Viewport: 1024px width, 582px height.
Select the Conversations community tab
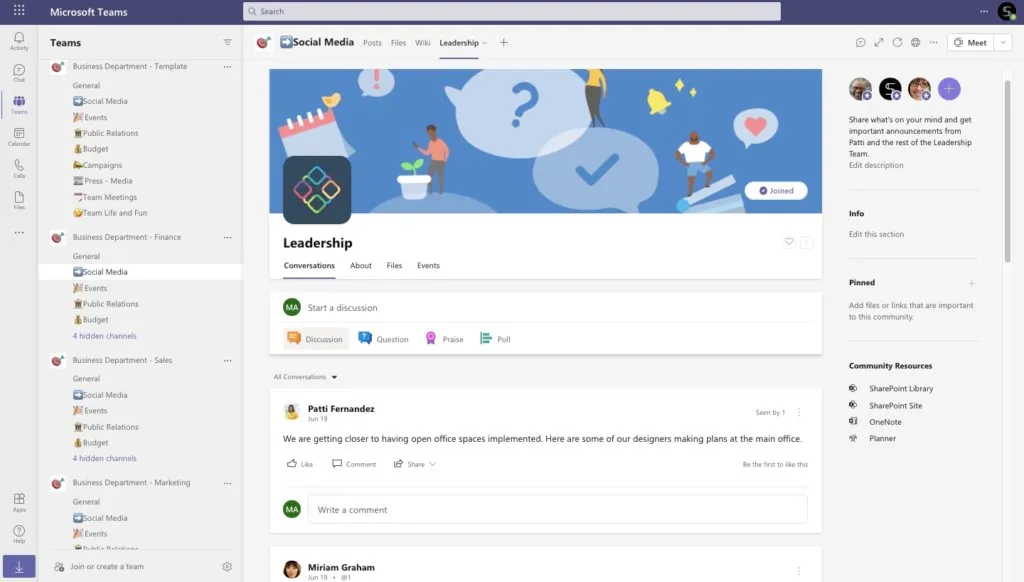tap(309, 265)
